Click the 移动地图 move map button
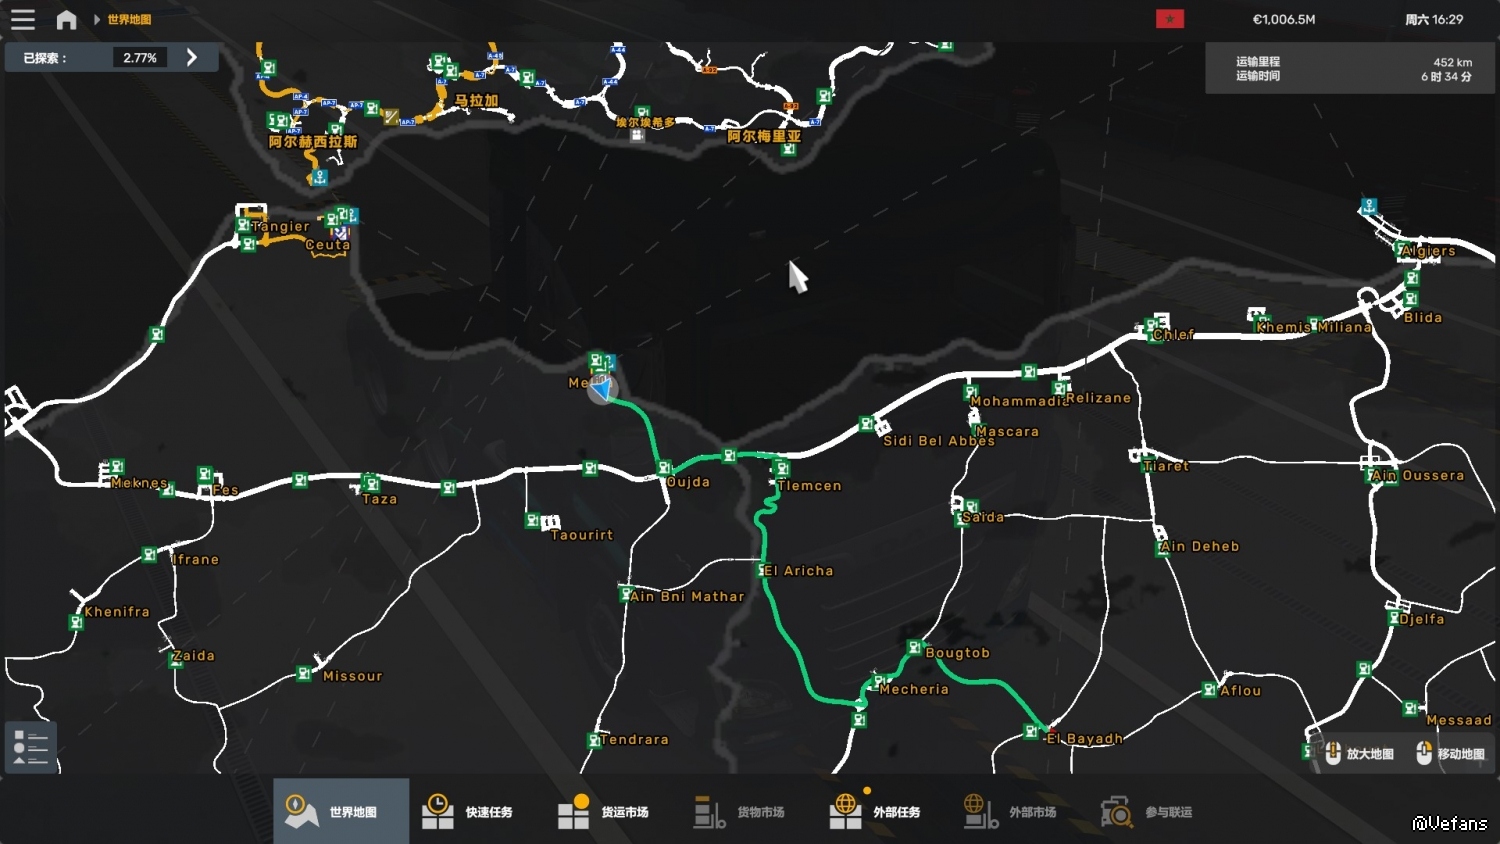 coord(1451,754)
